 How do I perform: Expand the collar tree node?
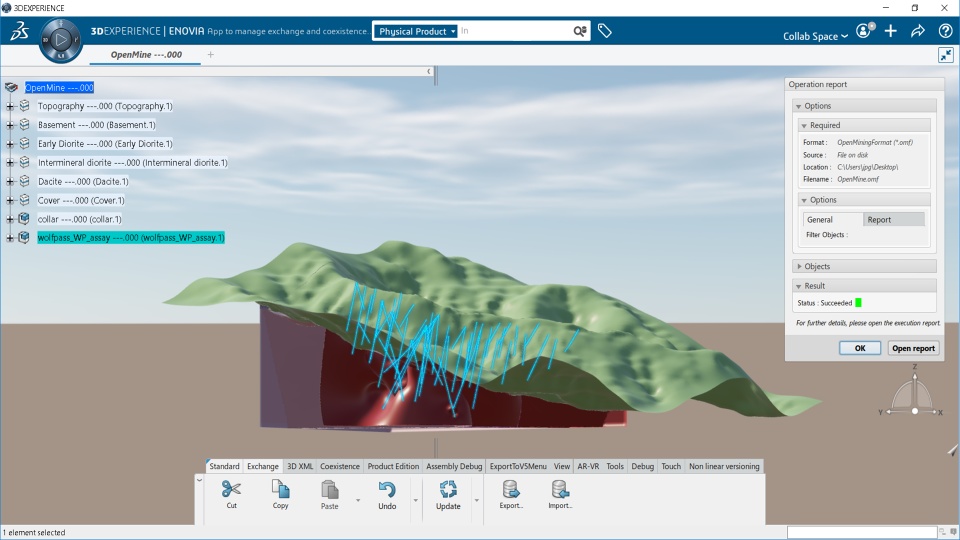coord(10,219)
